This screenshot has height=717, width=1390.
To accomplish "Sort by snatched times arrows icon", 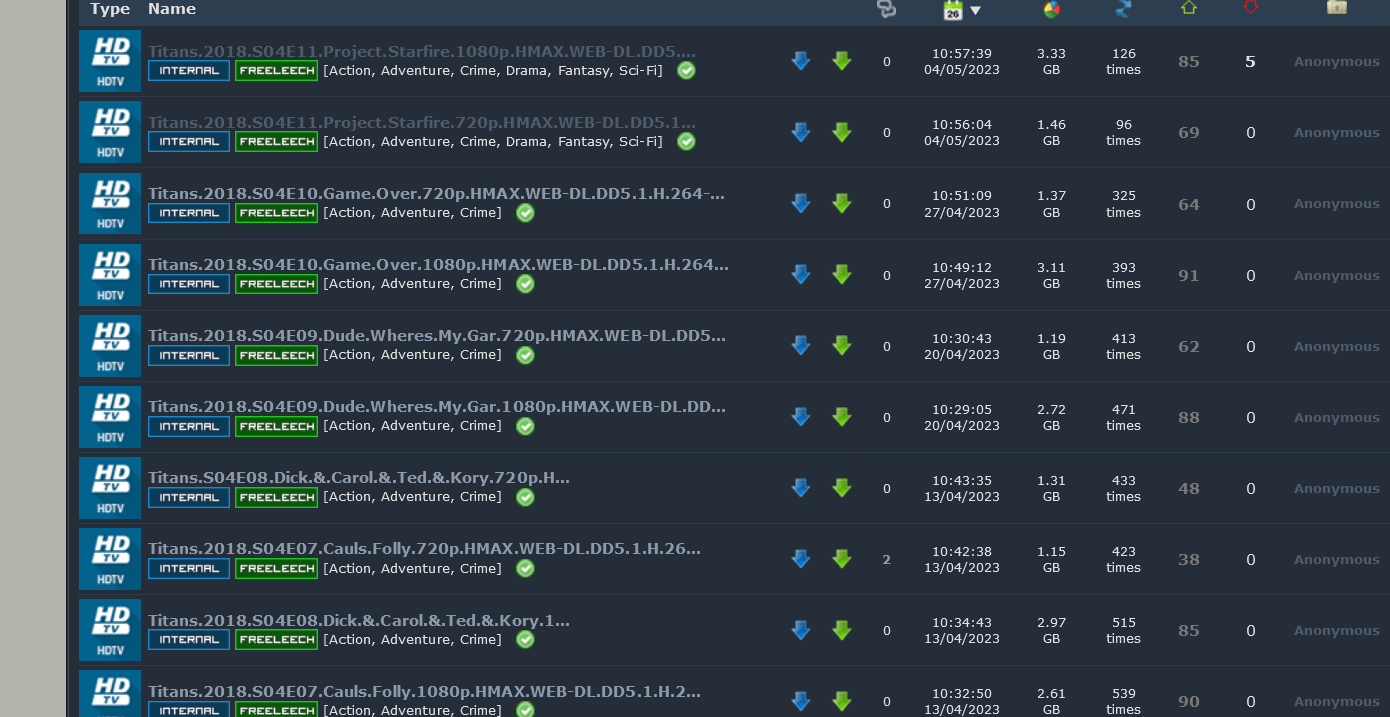I will pos(1123,8).
